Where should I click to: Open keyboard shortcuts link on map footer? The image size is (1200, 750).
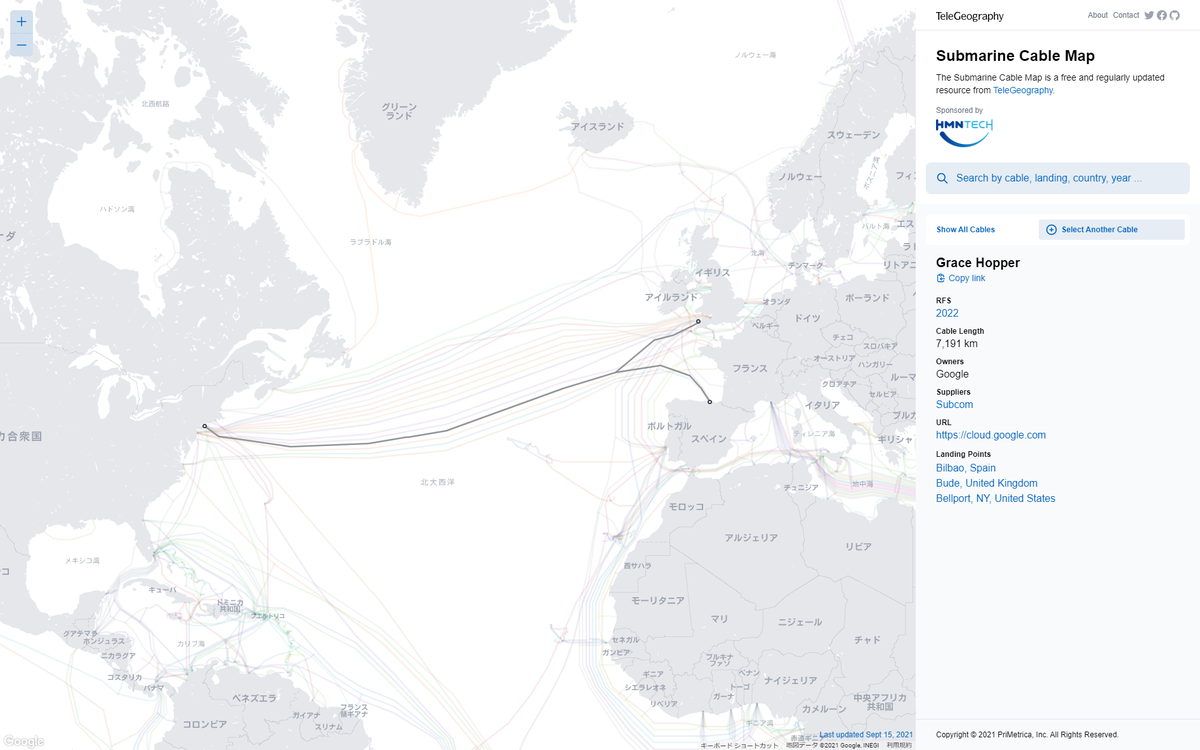(x=738, y=745)
